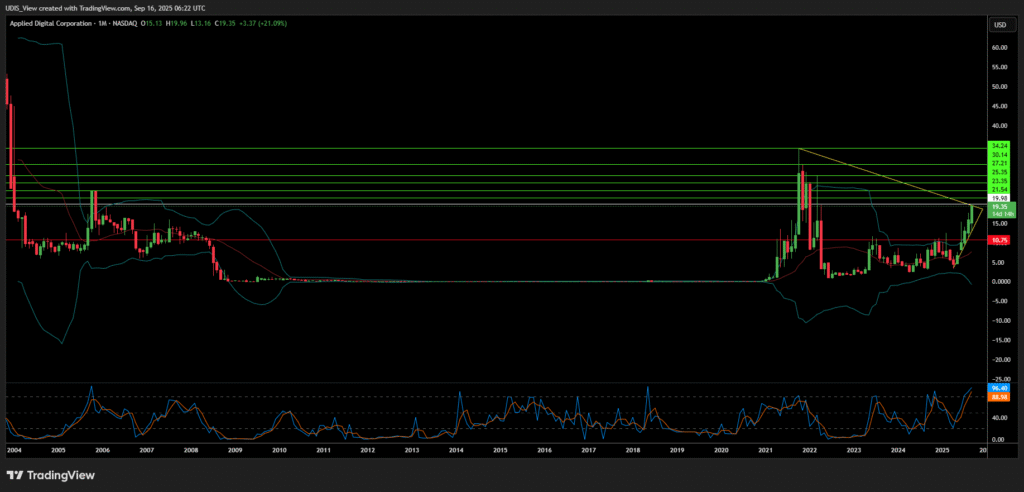
Task: Click the red horizontal support line
Action: pos(500,240)
